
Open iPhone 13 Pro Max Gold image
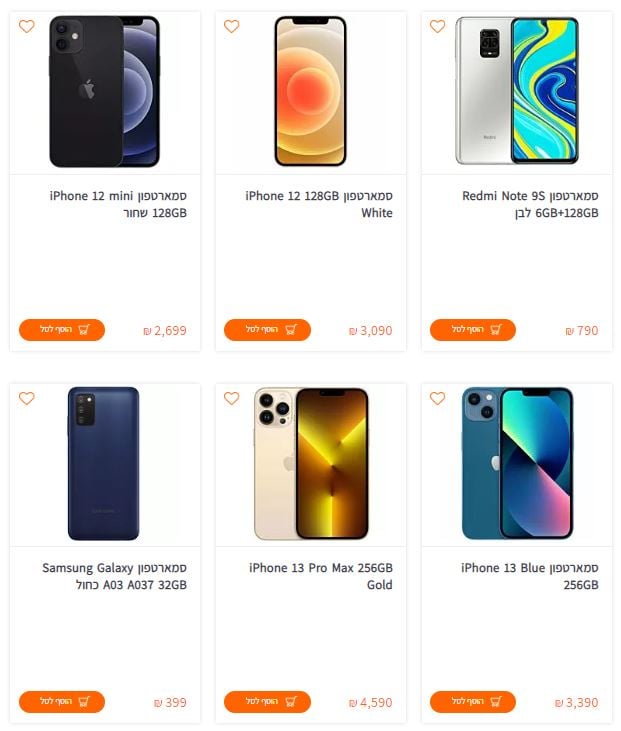tap(311, 463)
